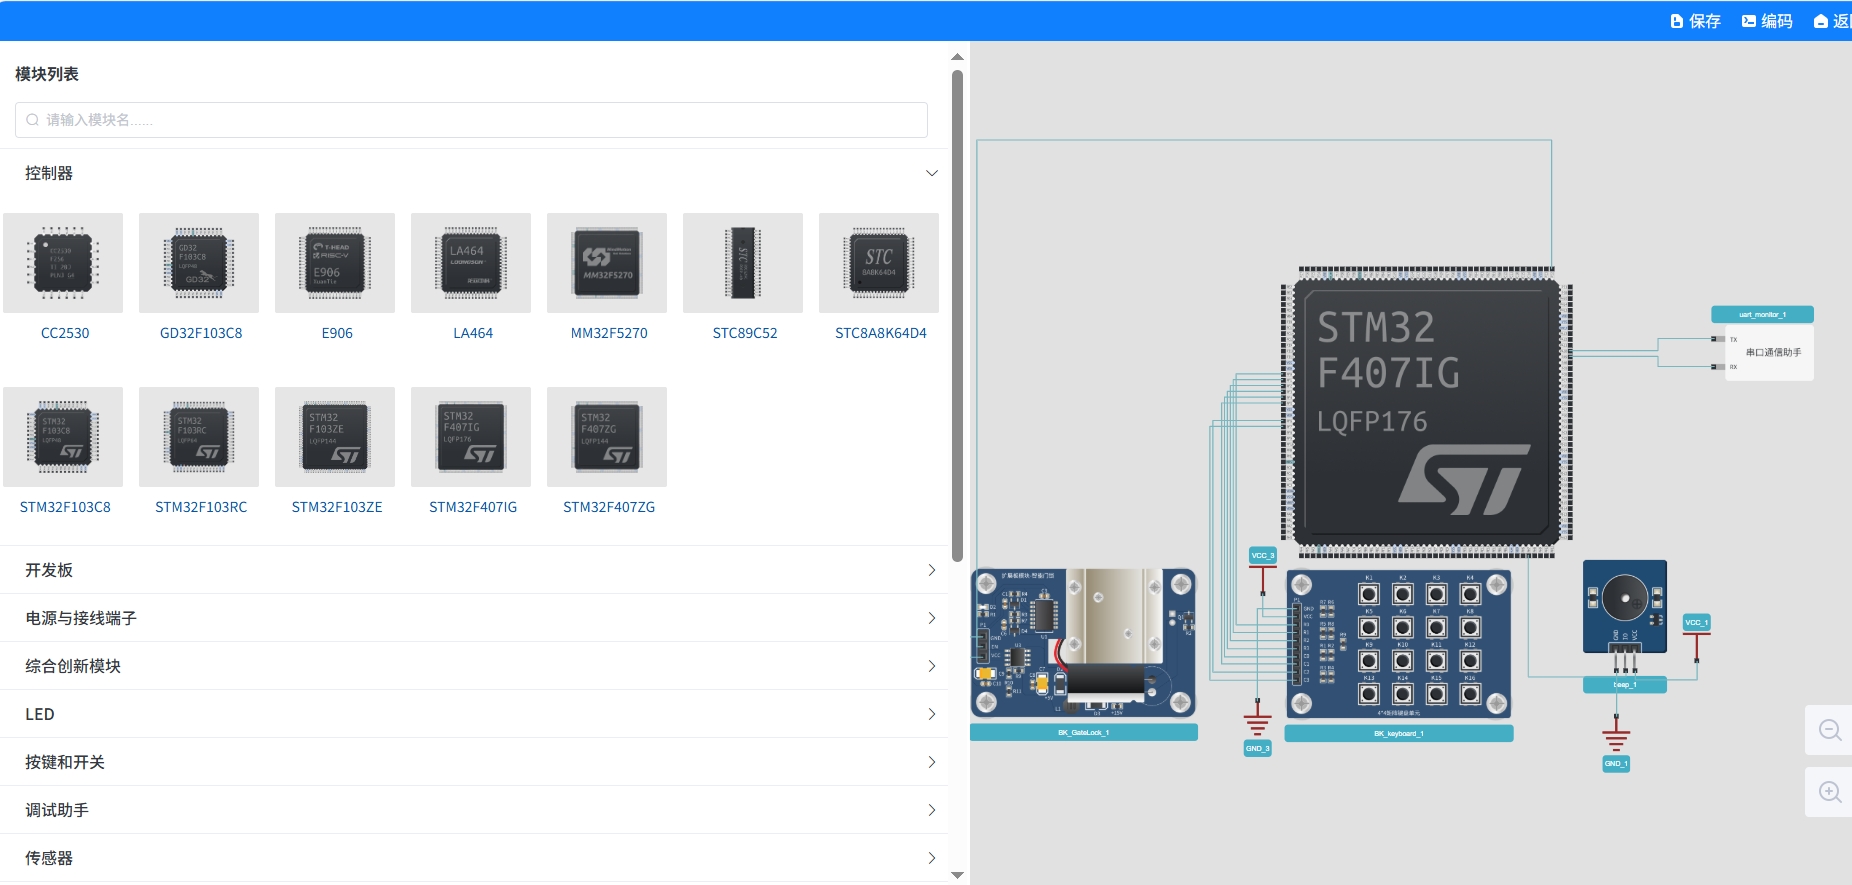Click the 模块列表 heading text

pos(47,74)
